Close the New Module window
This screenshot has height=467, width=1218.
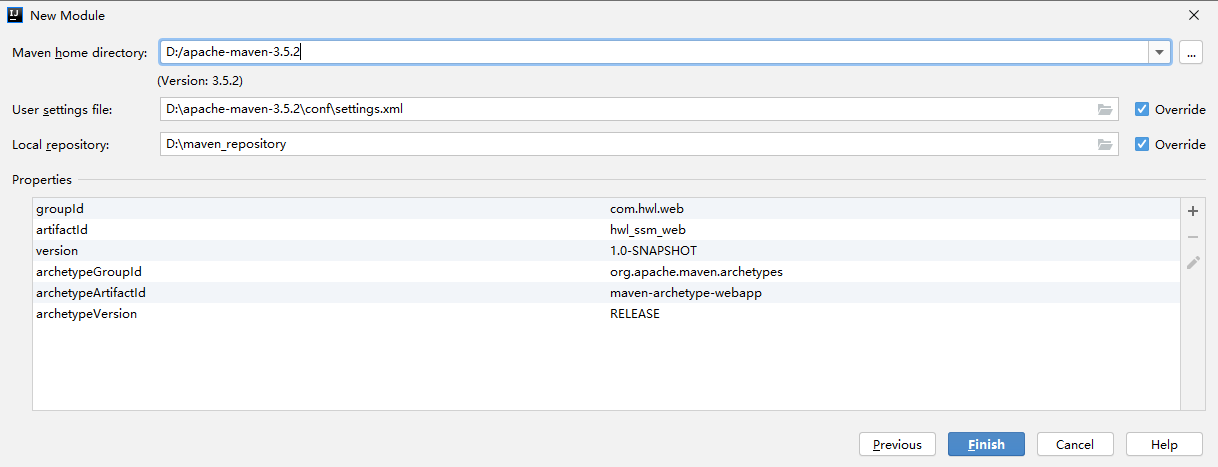click(1193, 15)
